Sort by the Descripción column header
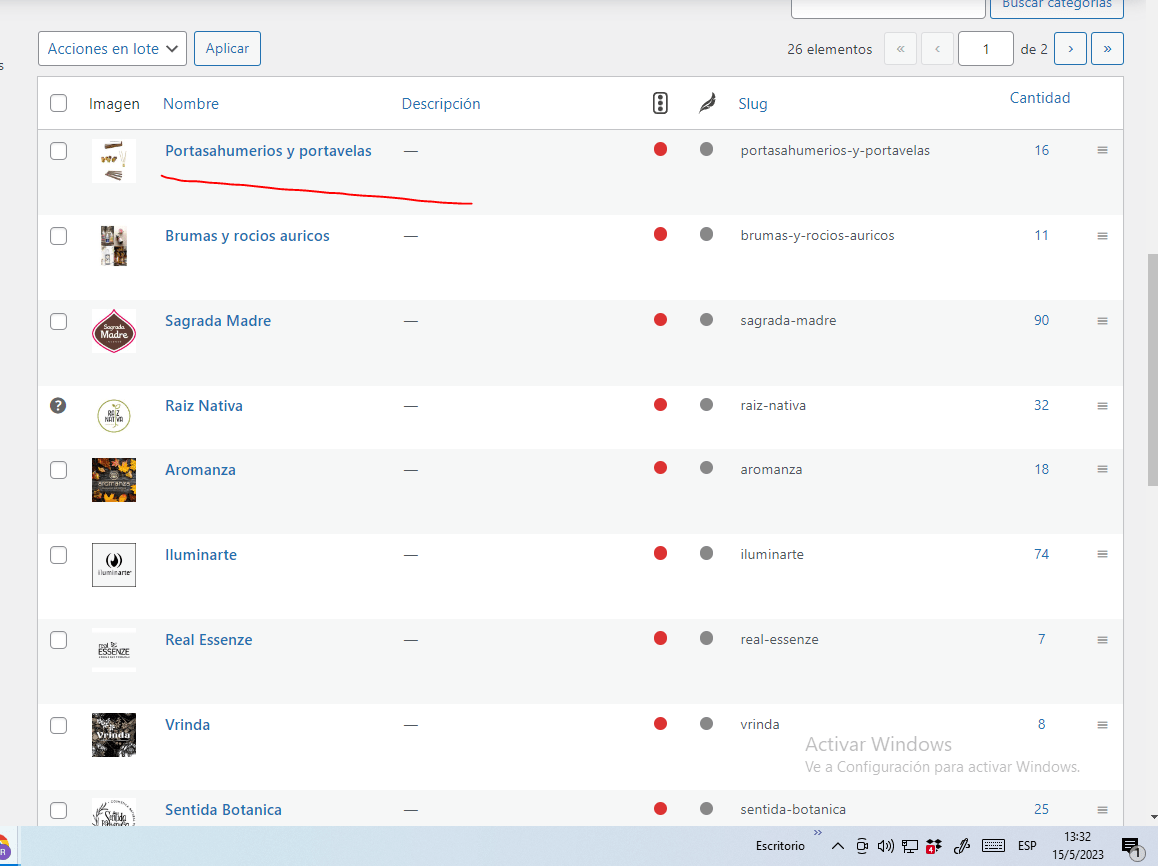The width and height of the screenshot is (1158, 866). coord(441,103)
